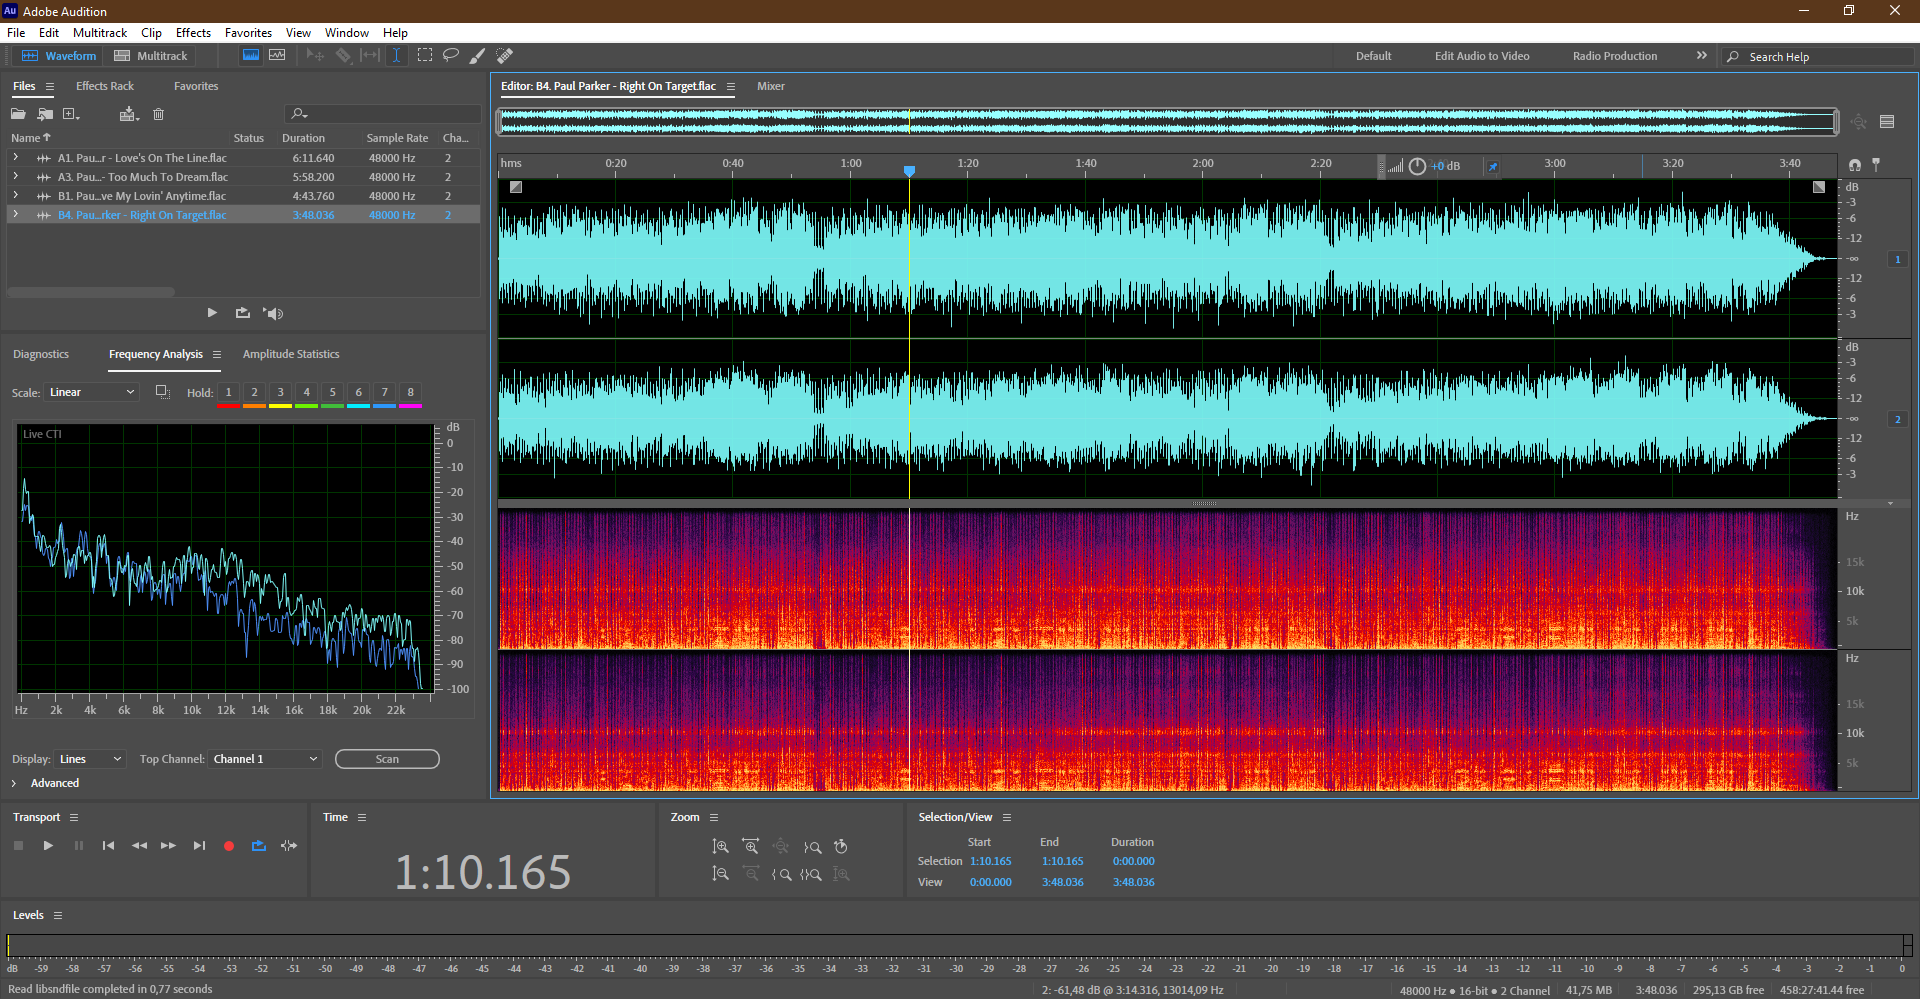This screenshot has height=999, width=1920.
Task: Click the Play button in Transport
Action: pos(48,846)
